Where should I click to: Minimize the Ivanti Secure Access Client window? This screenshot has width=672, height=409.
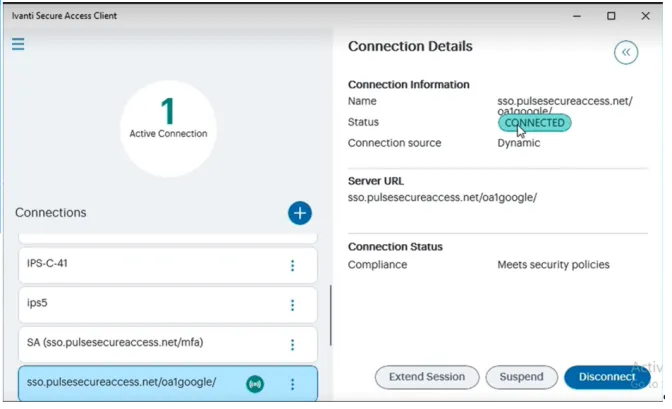(x=577, y=16)
